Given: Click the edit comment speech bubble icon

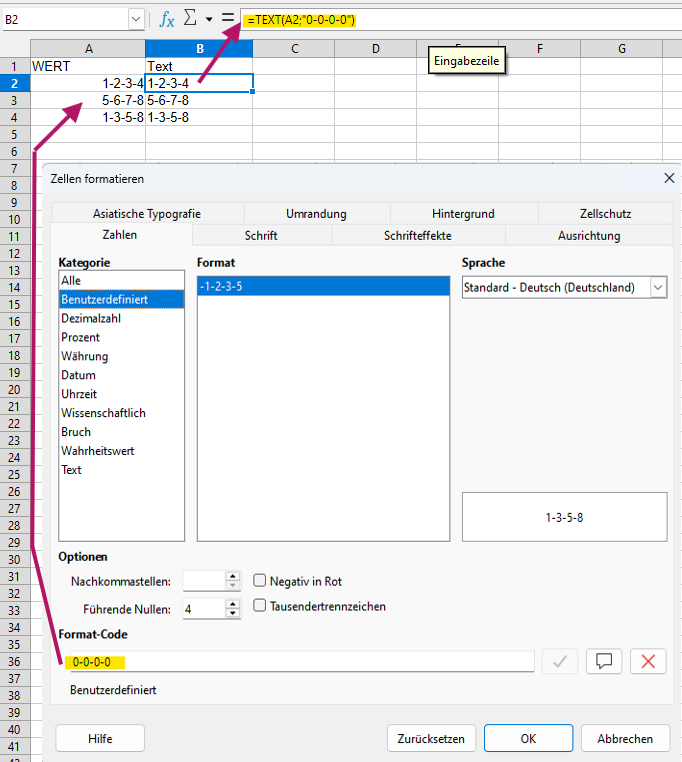Looking at the screenshot, I should coord(604,661).
